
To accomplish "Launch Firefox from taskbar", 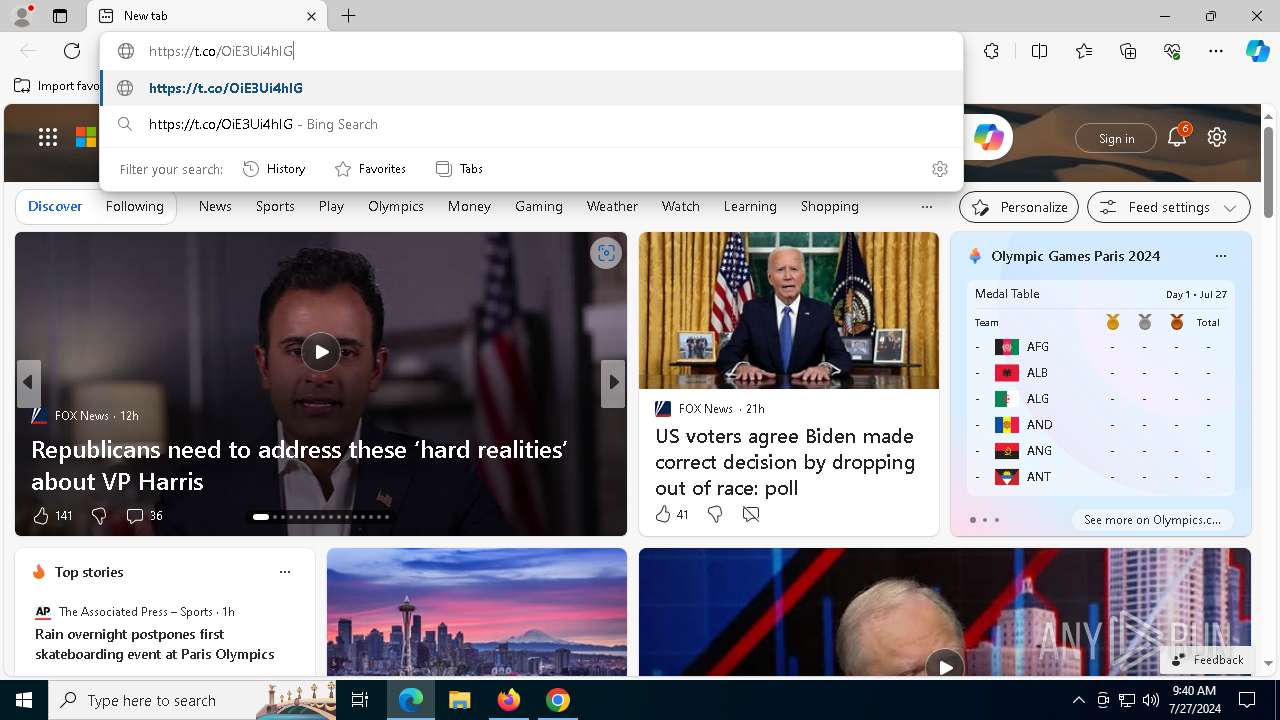I will point(509,700).
